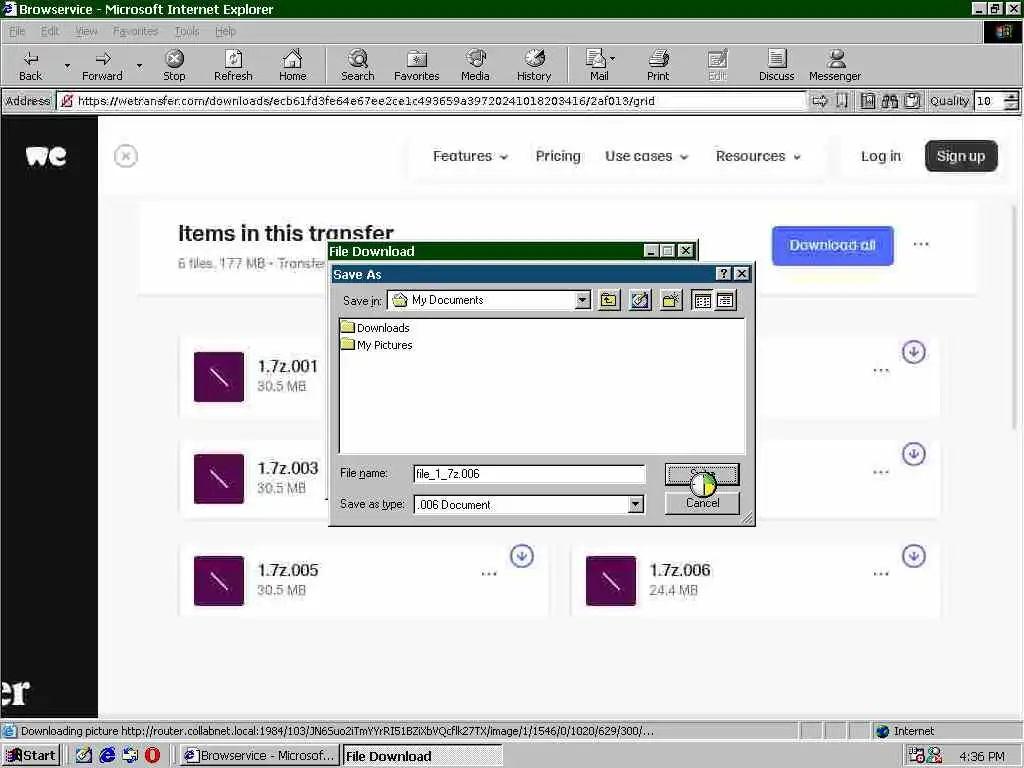Viewport: 1024px width, 768px height.
Task: Open the Save as type dropdown
Action: click(635, 504)
